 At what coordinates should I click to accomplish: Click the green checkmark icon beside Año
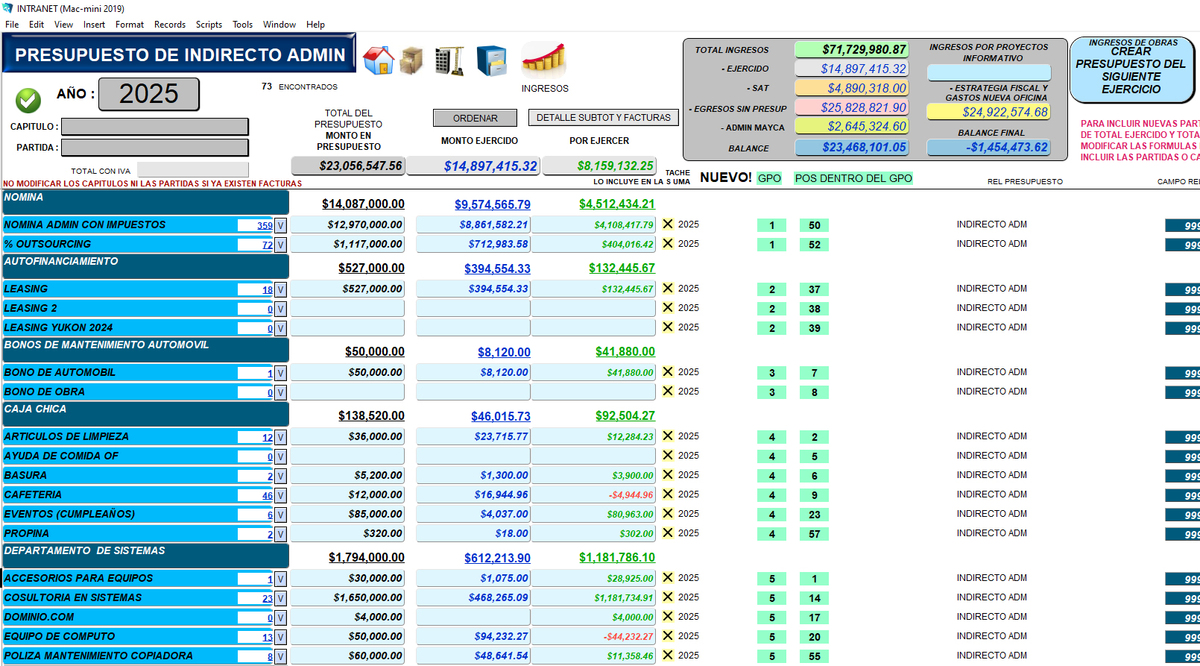(x=28, y=100)
